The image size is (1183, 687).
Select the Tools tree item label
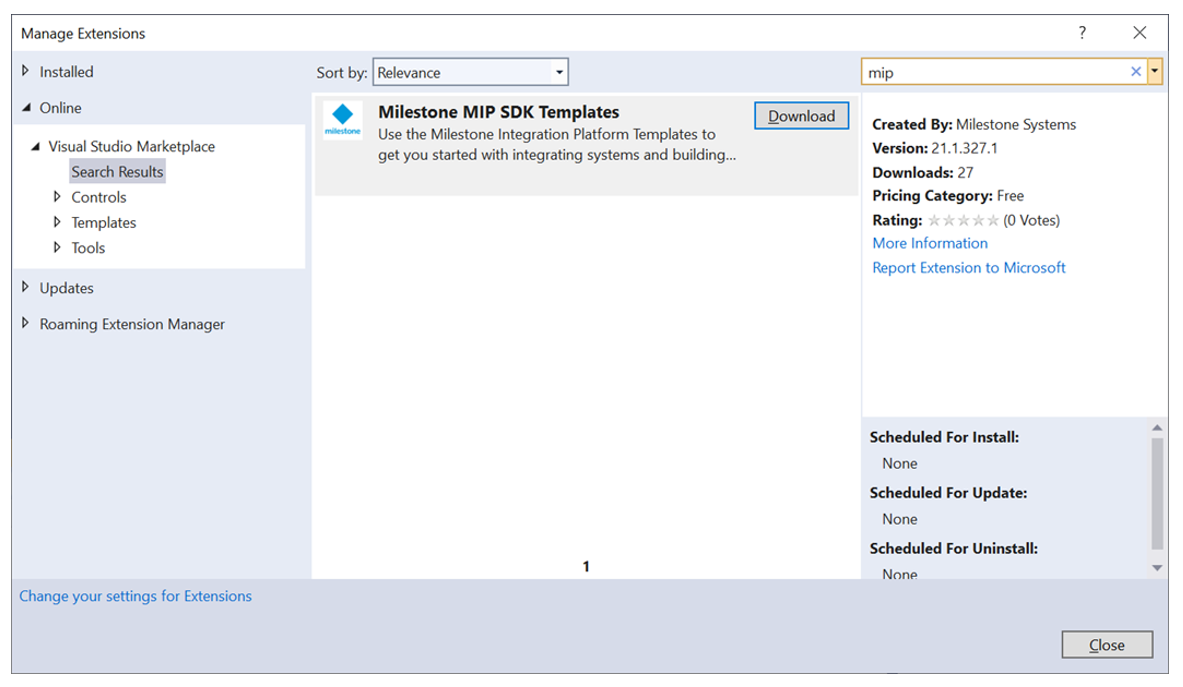(88, 248)
